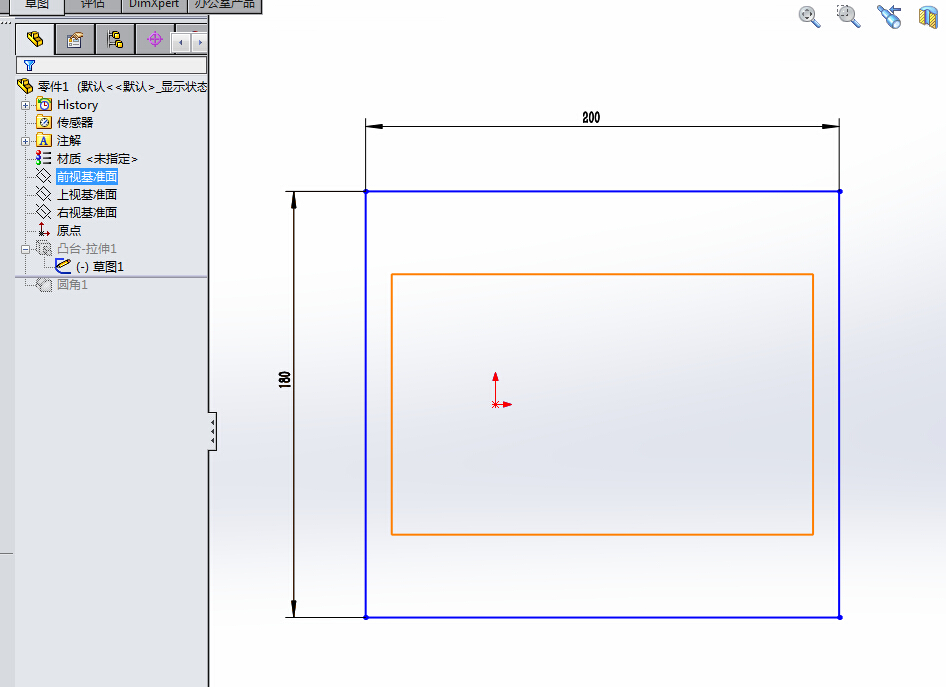Click the top-left sketch corner point
The height and width of the screenshot is (687, 946).
(366, 192)
